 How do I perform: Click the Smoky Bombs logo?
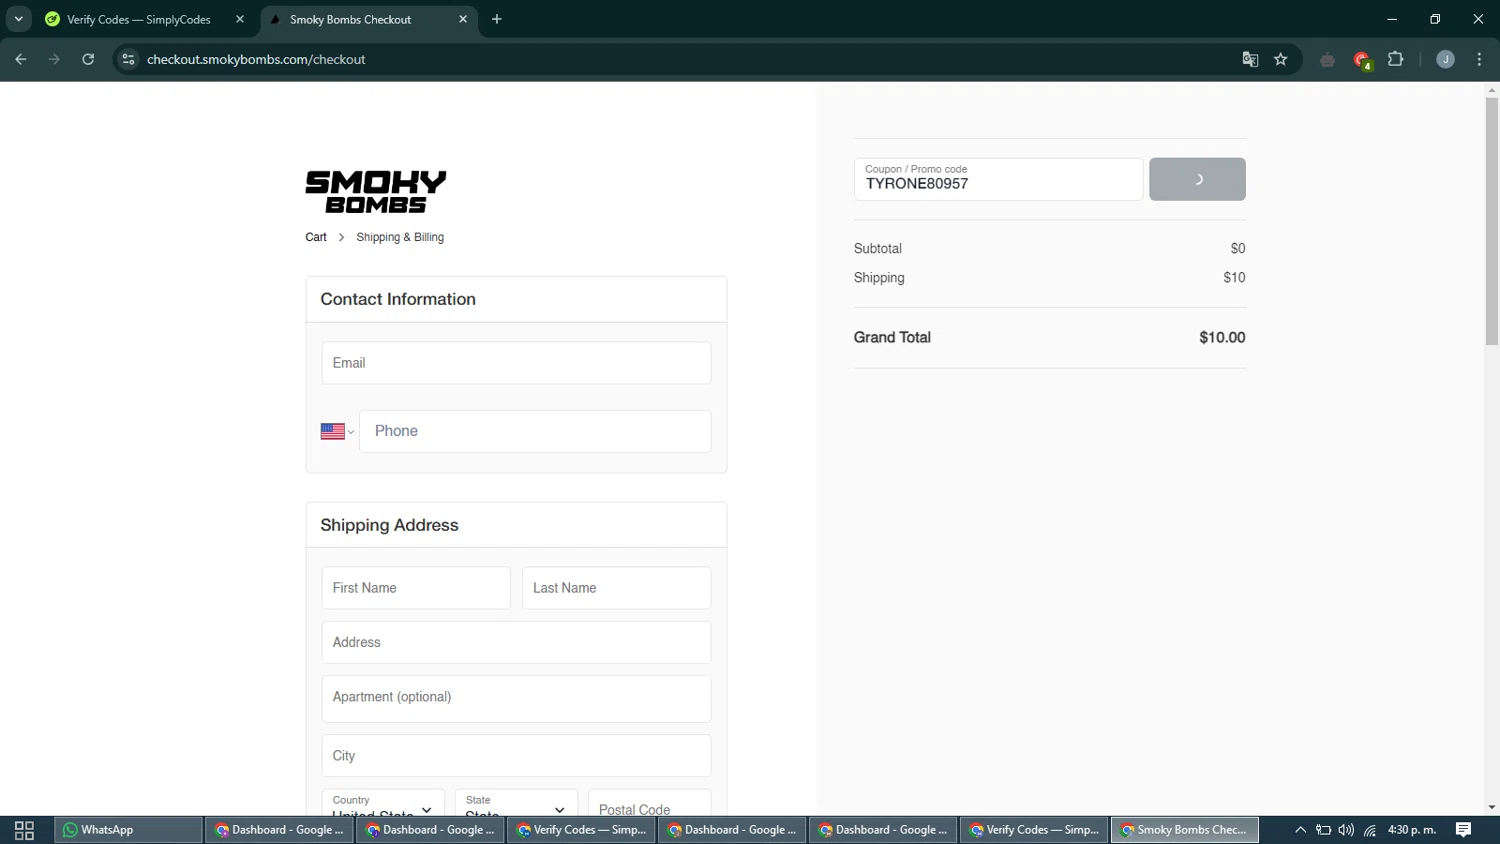[376, 192]
